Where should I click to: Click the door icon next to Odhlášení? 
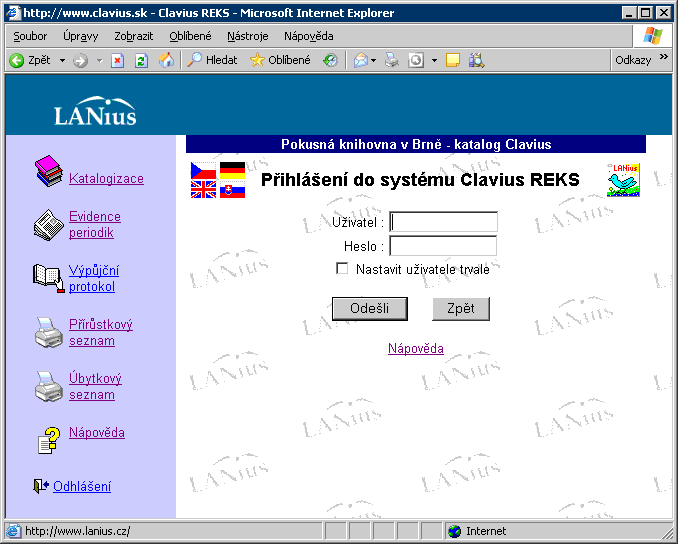[41, 486]
